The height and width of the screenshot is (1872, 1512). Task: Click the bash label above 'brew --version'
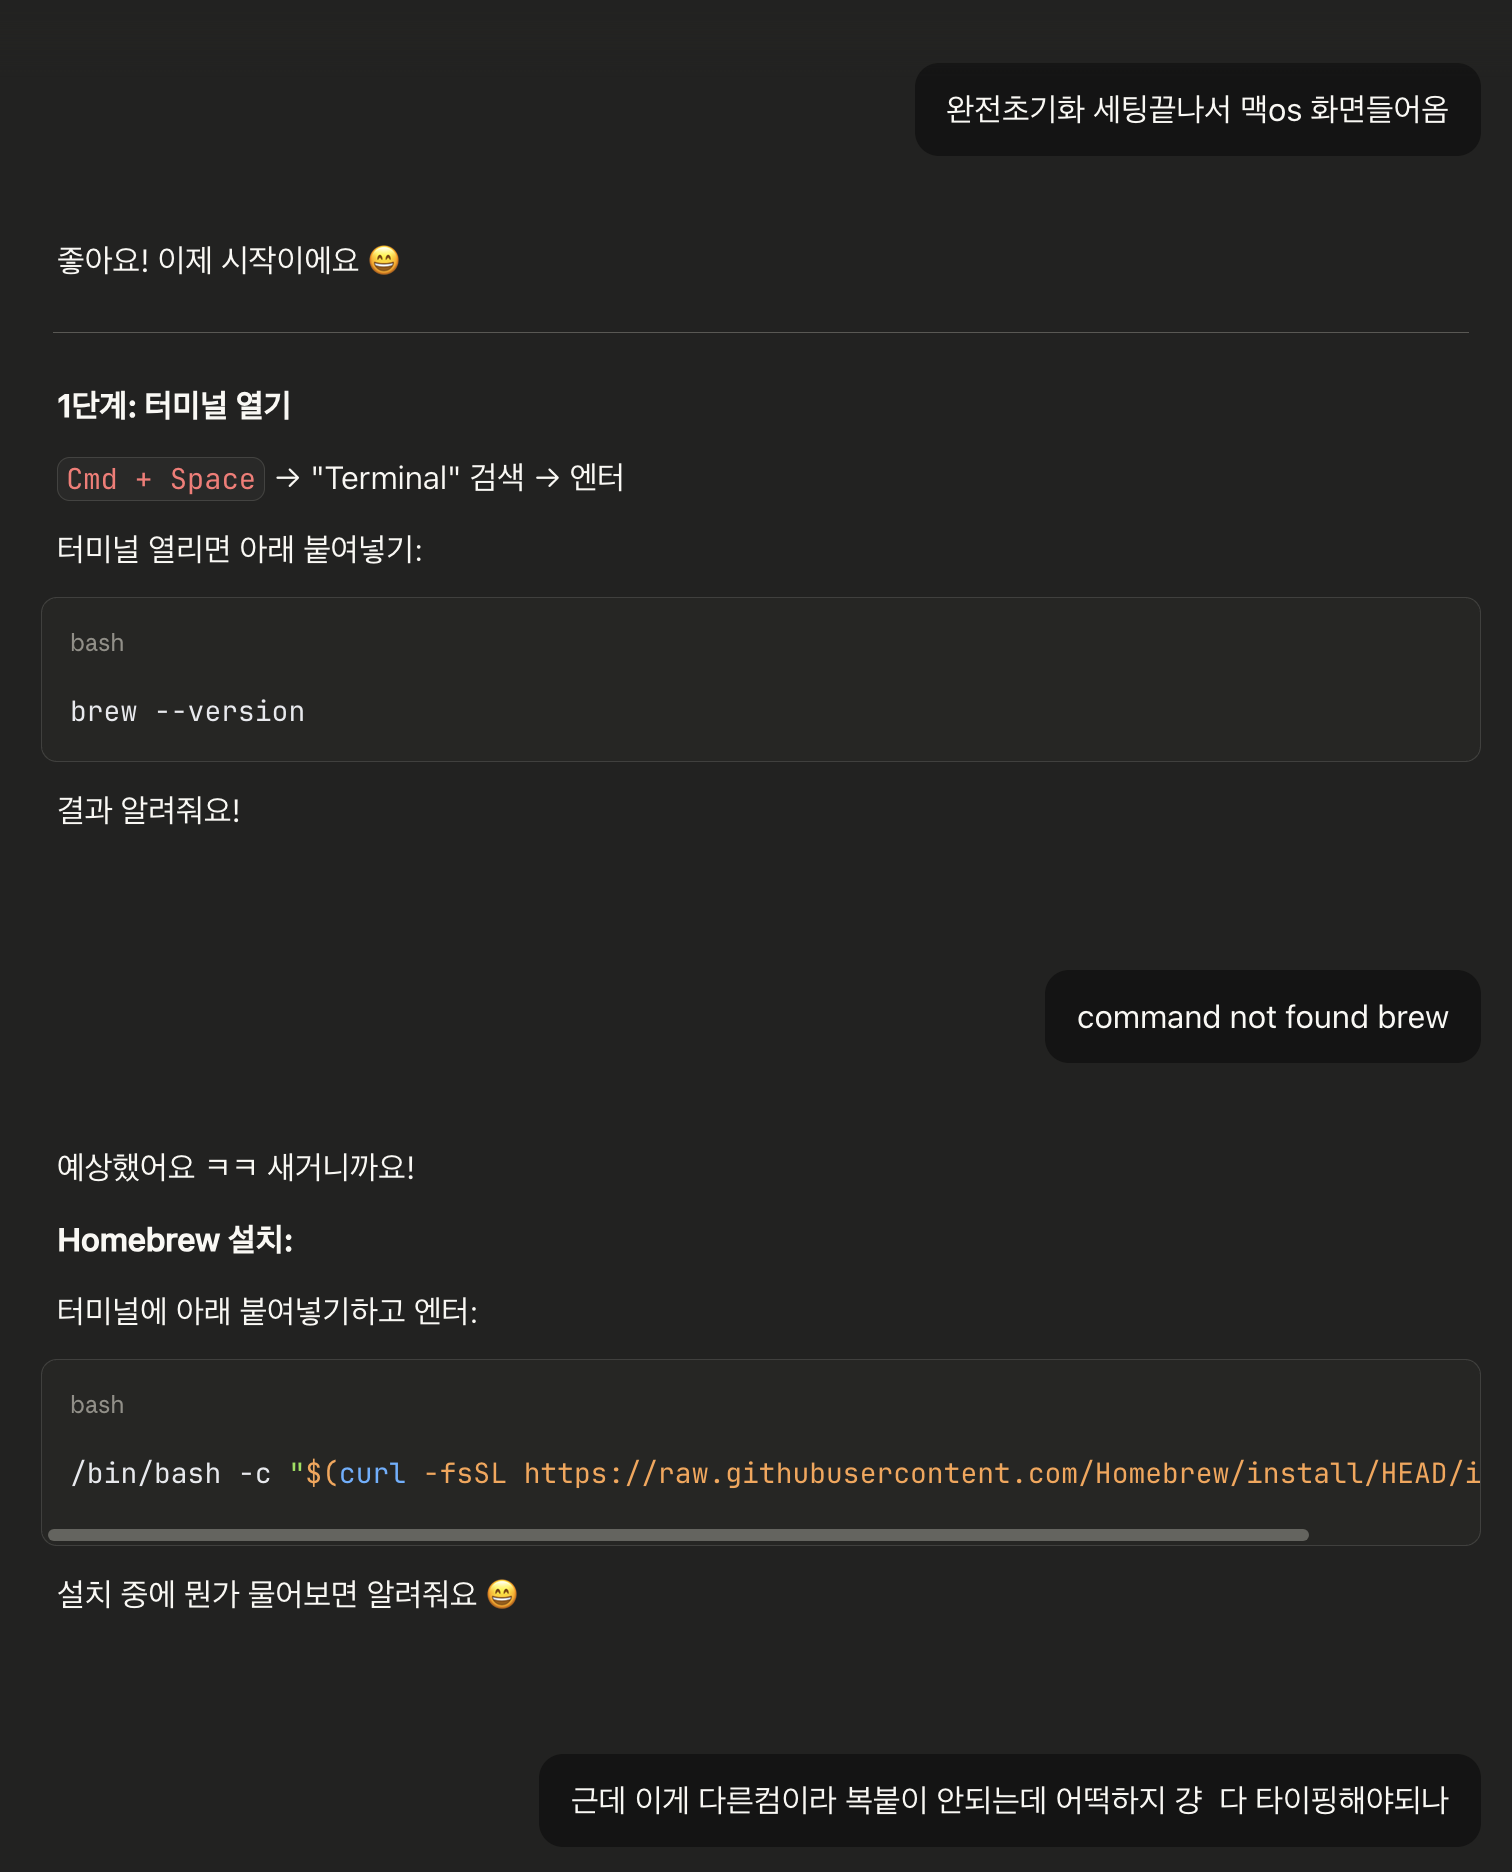click(x=97, y=643)
